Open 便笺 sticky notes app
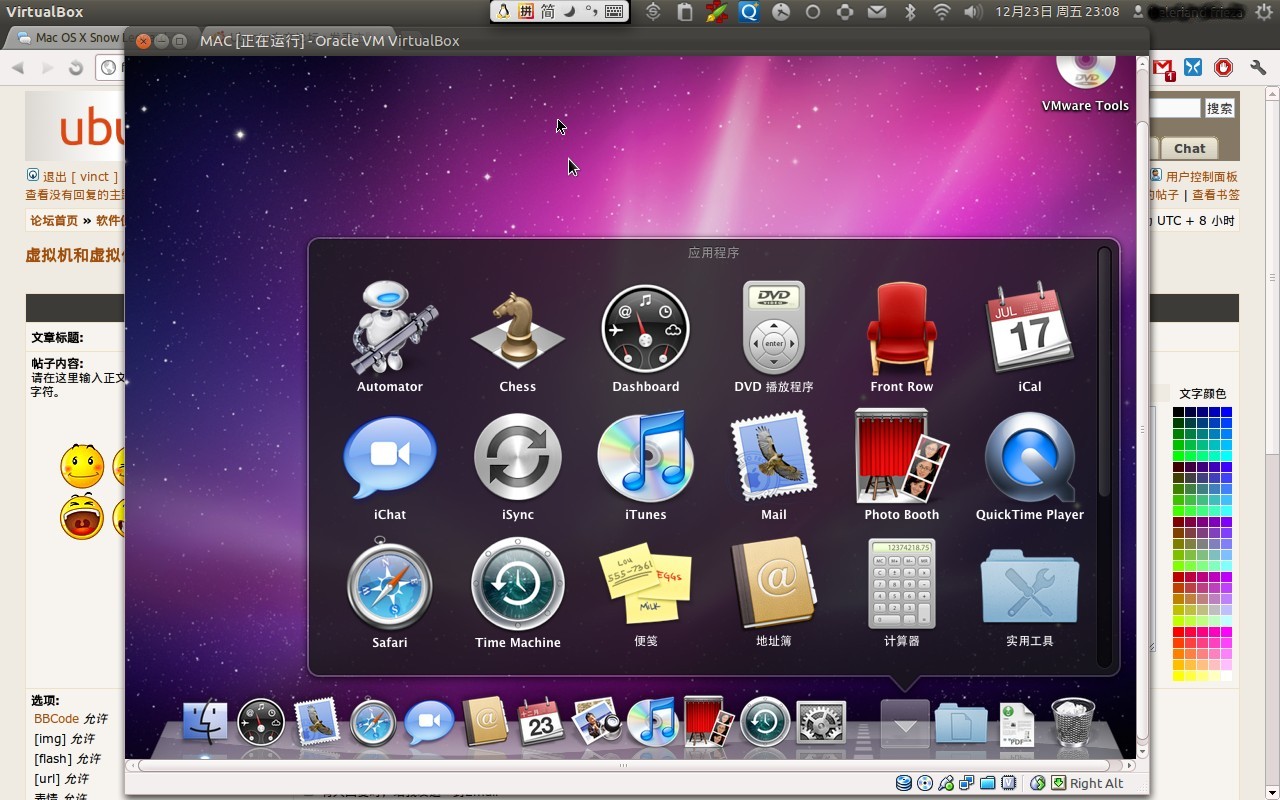1280x800 pixels. coord(646,583)
